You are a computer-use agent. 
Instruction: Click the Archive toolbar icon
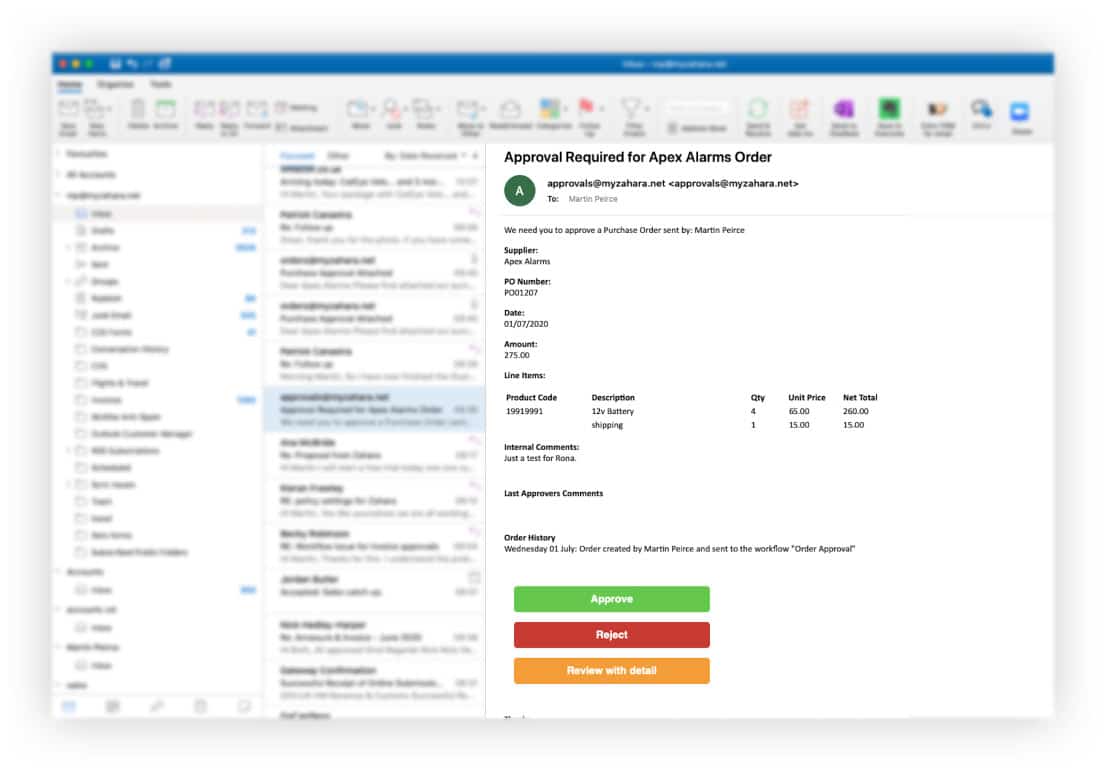(166, 114)
